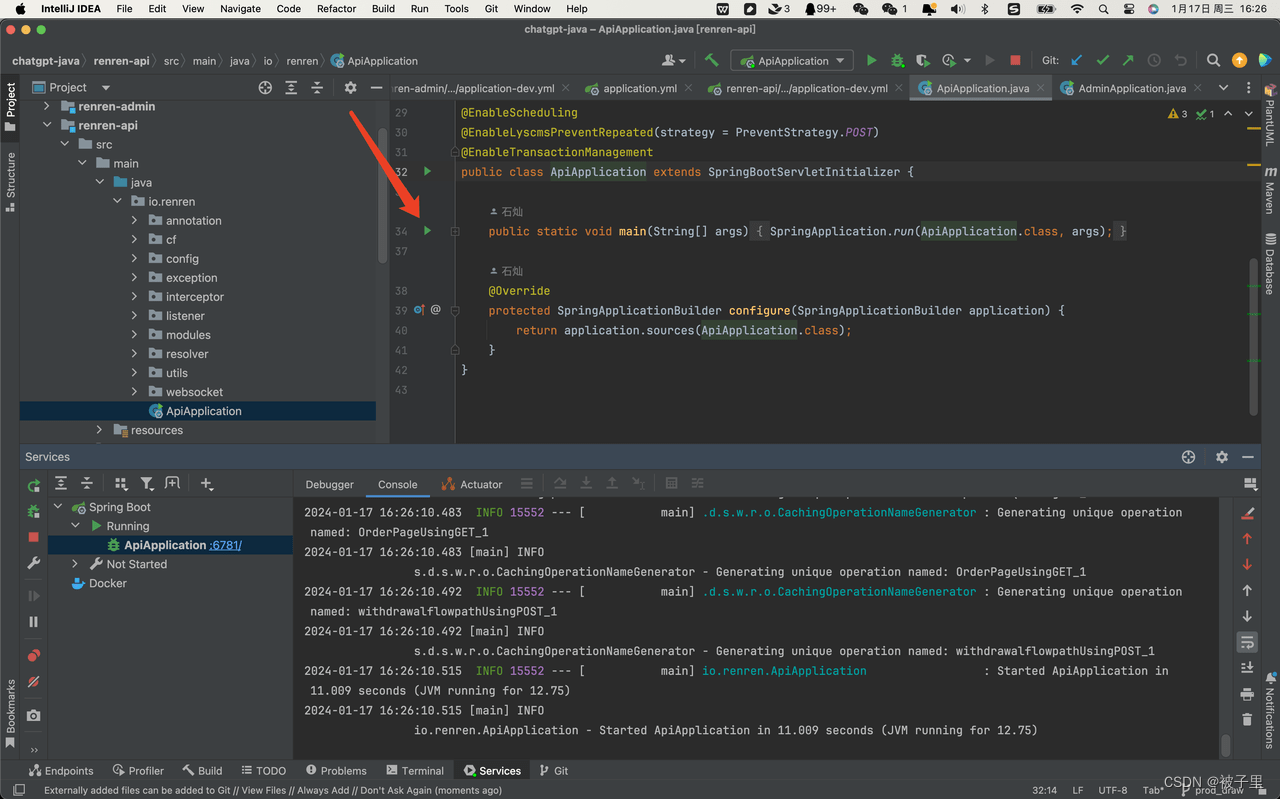Open Debugger tab in Services
Screen dimensions: 1280x799
(x=330, y=484)
